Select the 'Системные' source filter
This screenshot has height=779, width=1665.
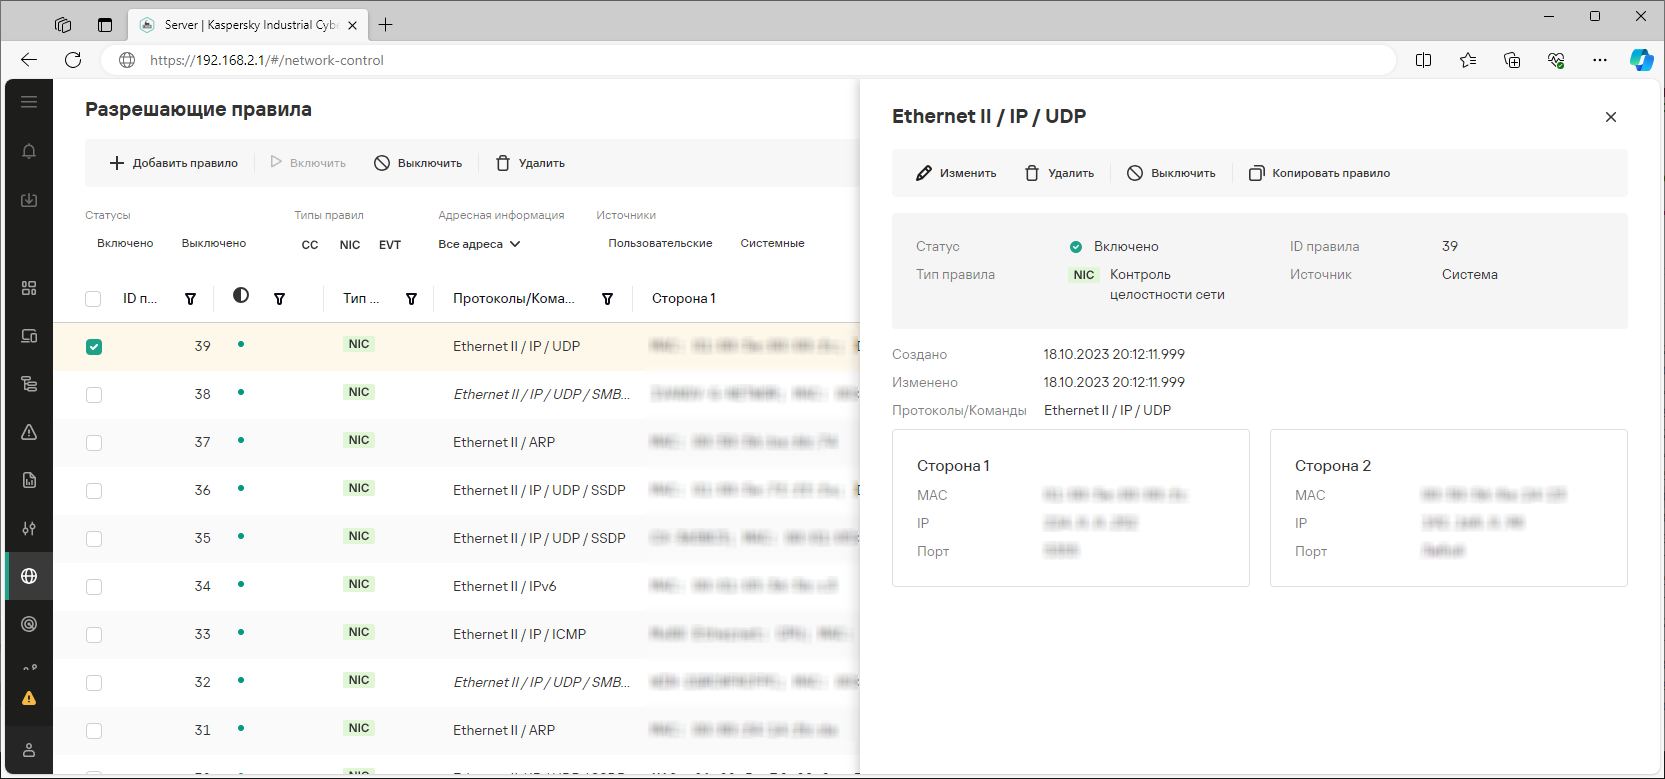click(x=772, y=244)
